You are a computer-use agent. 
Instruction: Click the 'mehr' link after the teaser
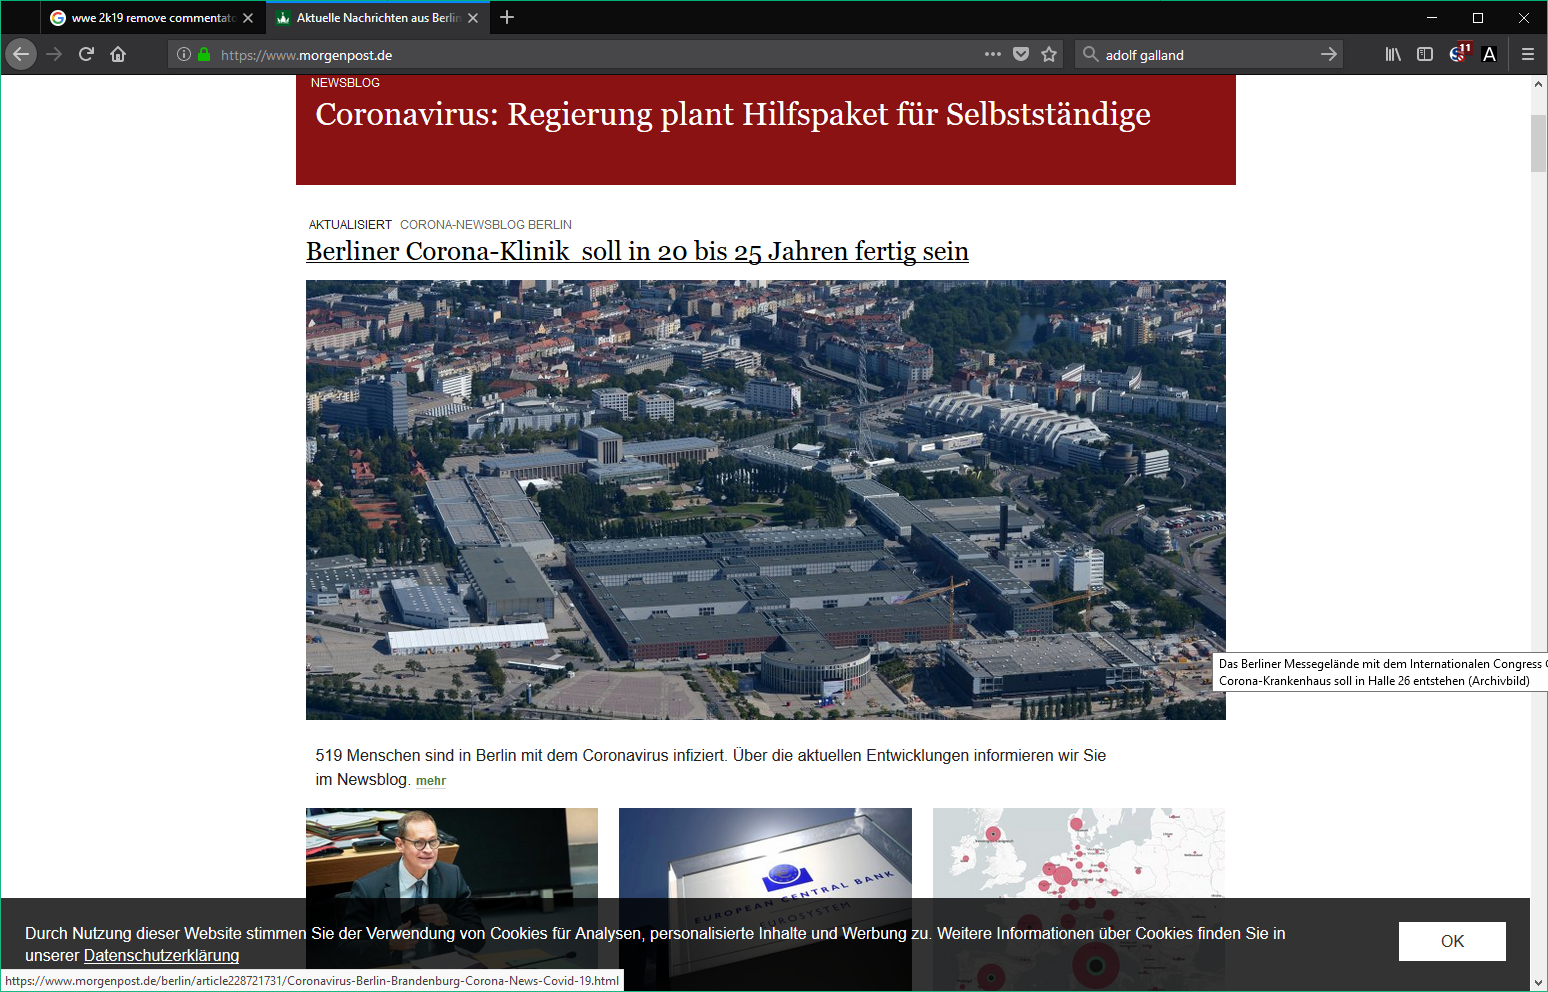click(x=431, y=781)
